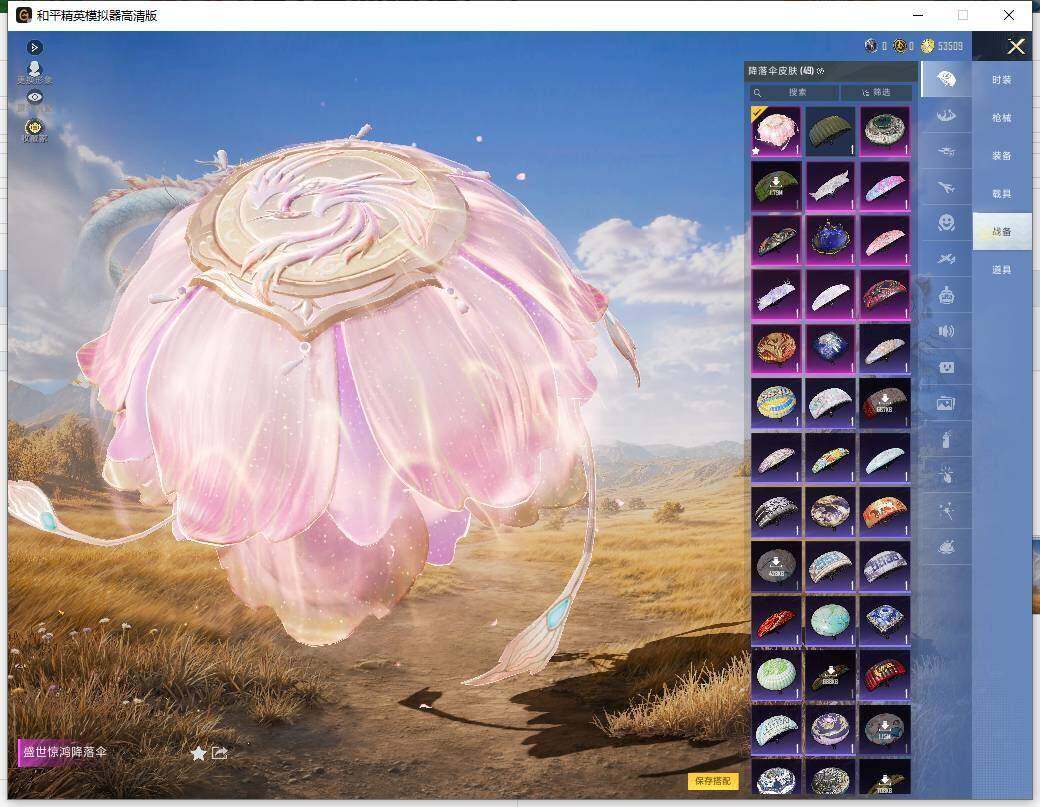Screen dimensions: 1040x807
Task: Click the yellow 保存搭配 button
Action: 713,781
